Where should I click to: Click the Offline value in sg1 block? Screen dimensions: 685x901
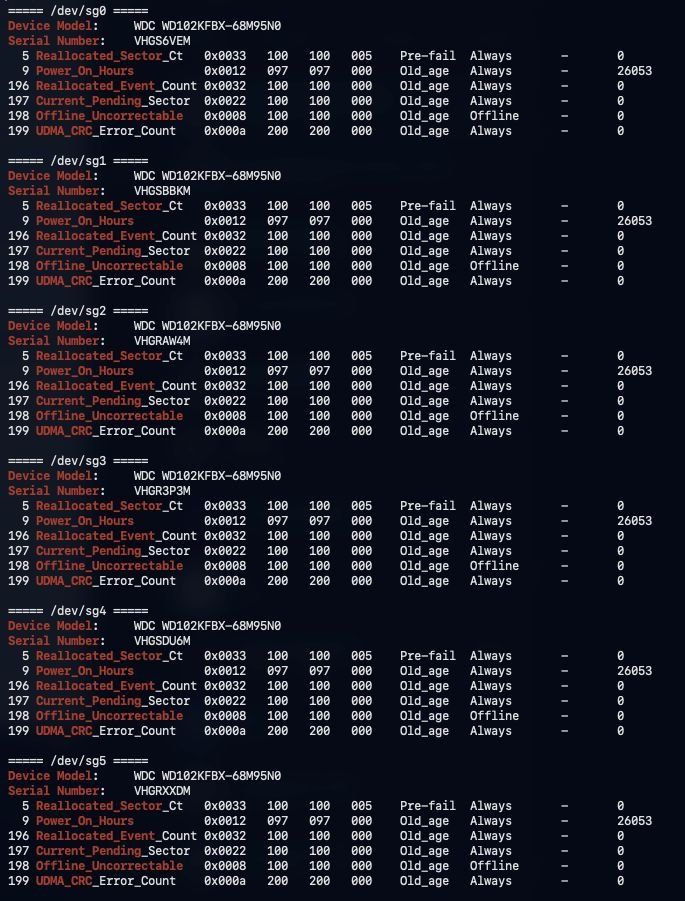494,265
